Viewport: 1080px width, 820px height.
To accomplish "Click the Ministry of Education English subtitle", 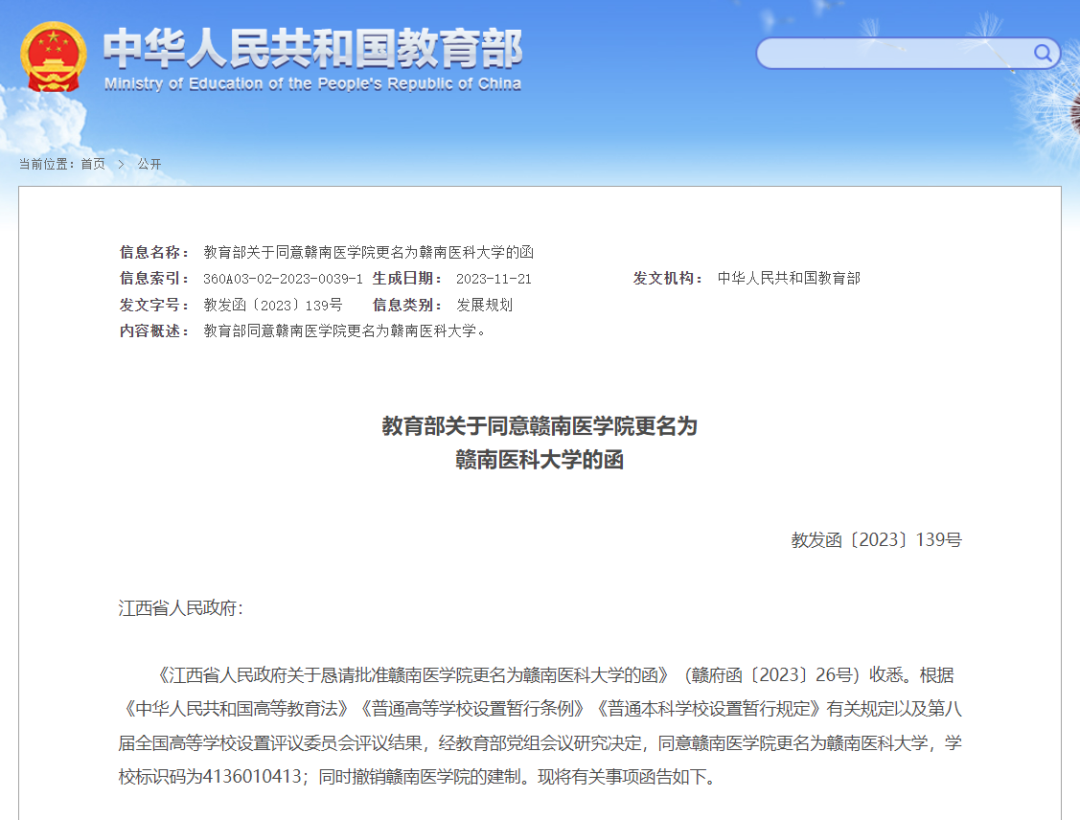I will click(x=313, y=84).
